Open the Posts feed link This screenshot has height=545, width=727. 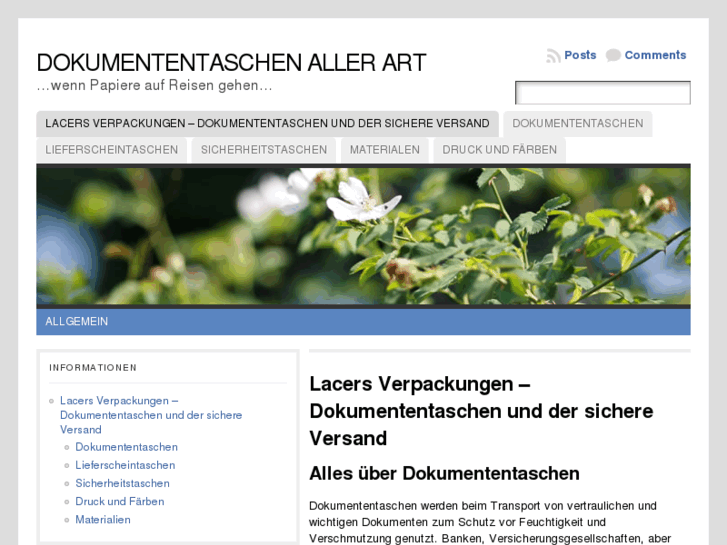(x=580, y=55)
